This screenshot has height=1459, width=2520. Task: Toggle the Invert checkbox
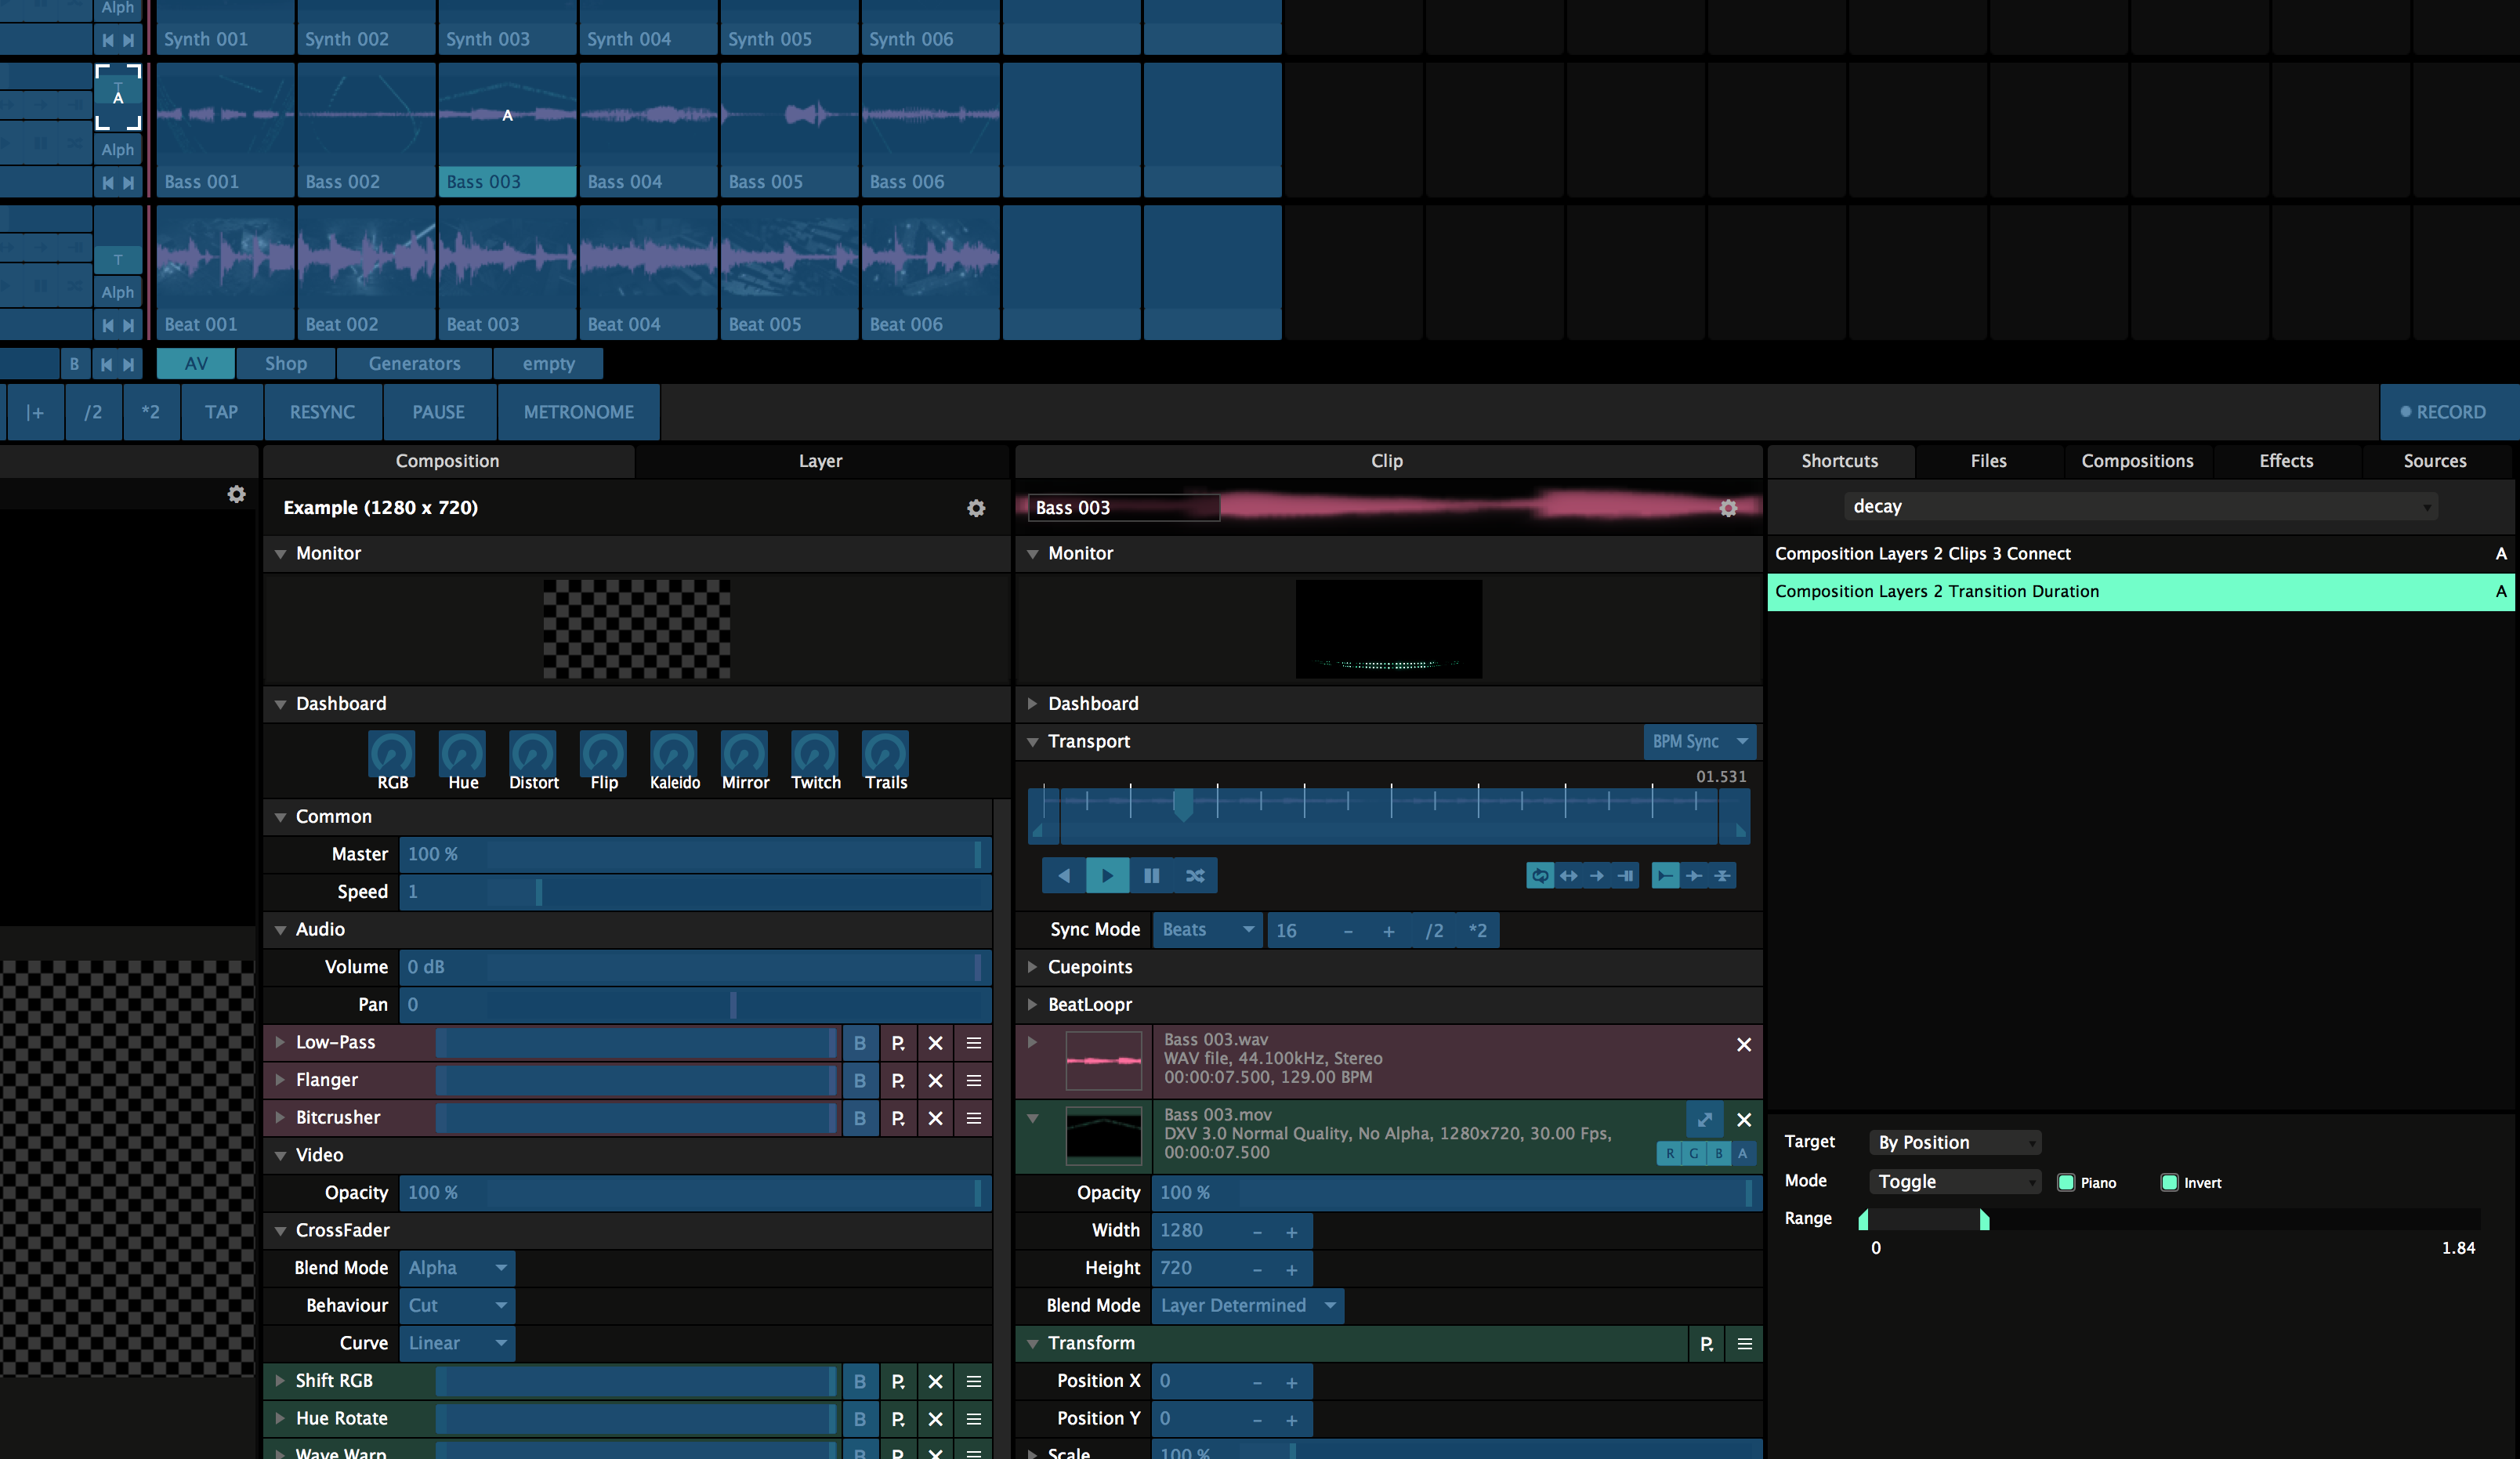pyautogui.click(x=2169, y=1182)
